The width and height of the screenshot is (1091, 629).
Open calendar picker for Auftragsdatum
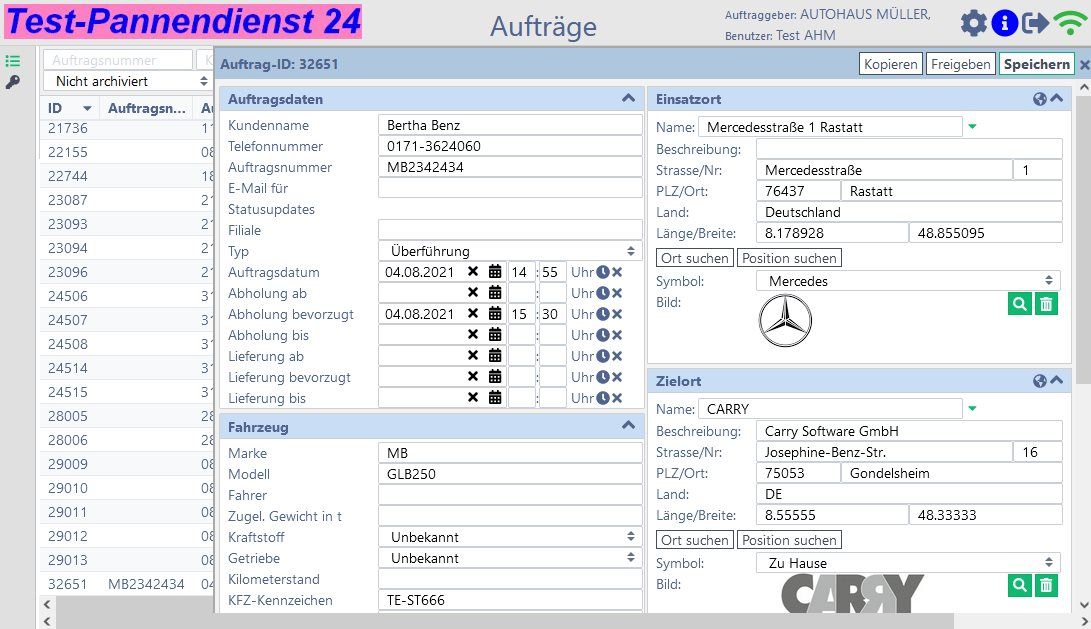pyautogui.click(x=495, y=272)
